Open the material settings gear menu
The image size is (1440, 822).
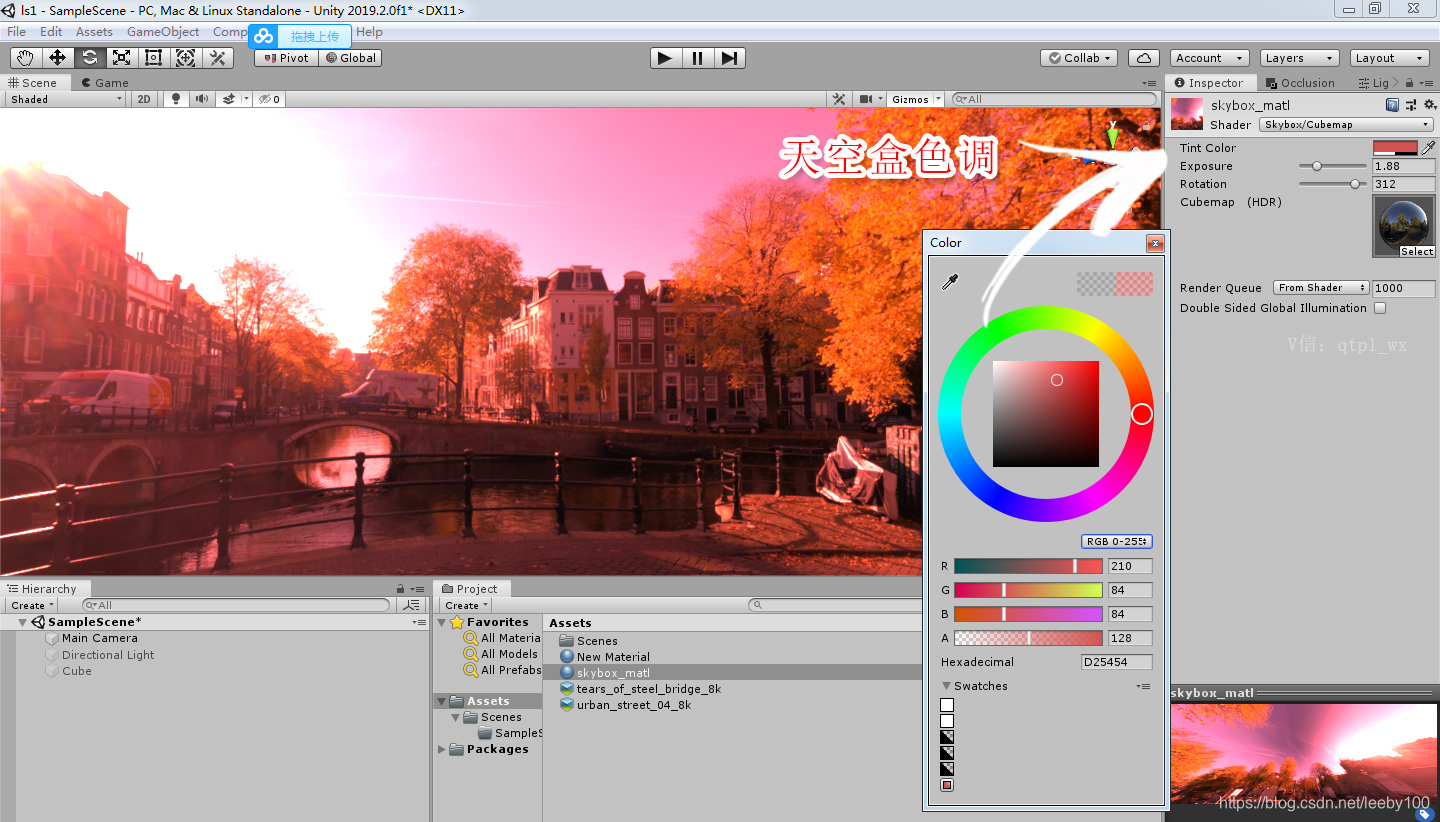(x=1429, y=105)
